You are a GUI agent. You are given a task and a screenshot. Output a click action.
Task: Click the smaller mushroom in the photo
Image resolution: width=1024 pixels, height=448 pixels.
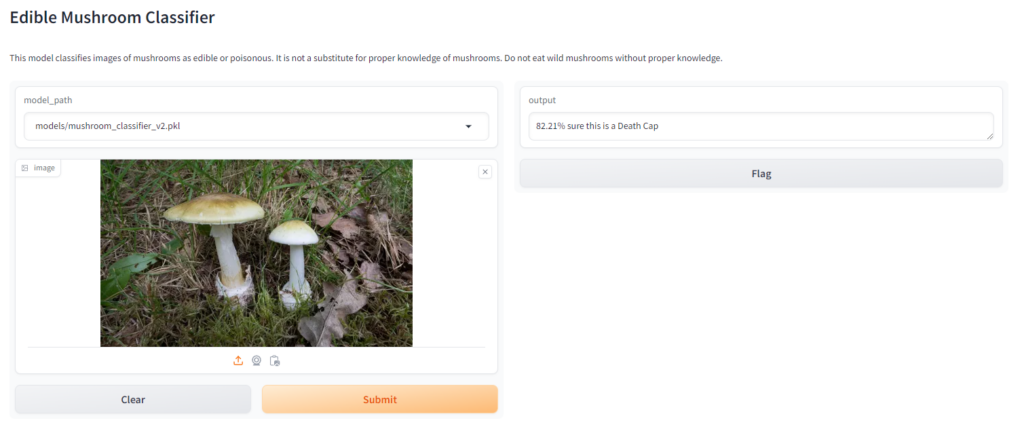pos(295,261)
